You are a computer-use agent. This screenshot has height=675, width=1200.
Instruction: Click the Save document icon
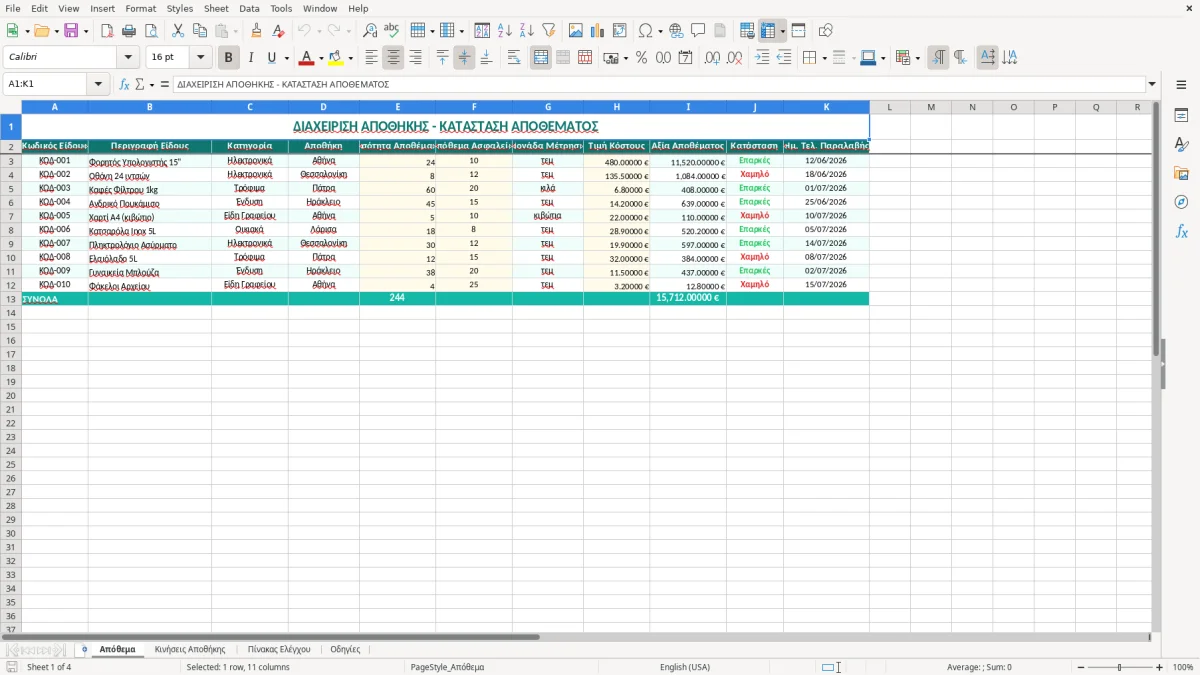[x=71, y=31]
